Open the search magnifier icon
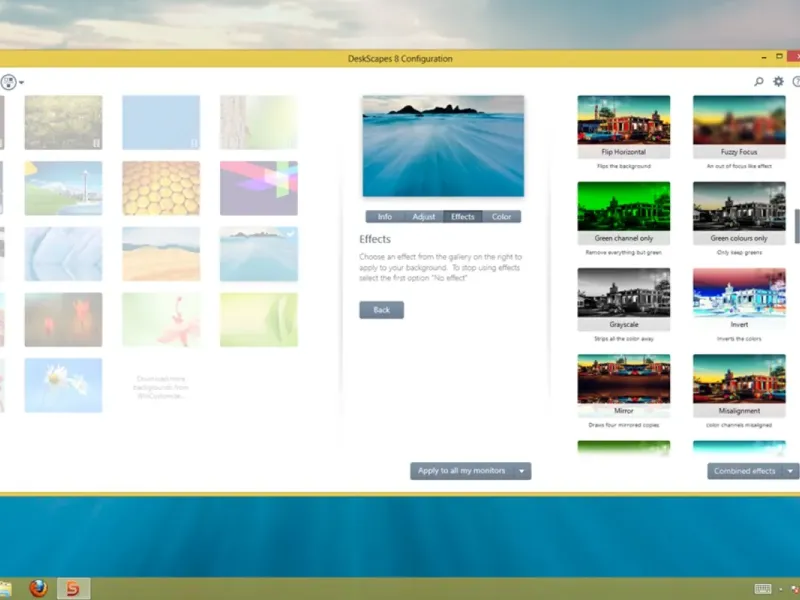The image size is (800, 600). point(759,82)
